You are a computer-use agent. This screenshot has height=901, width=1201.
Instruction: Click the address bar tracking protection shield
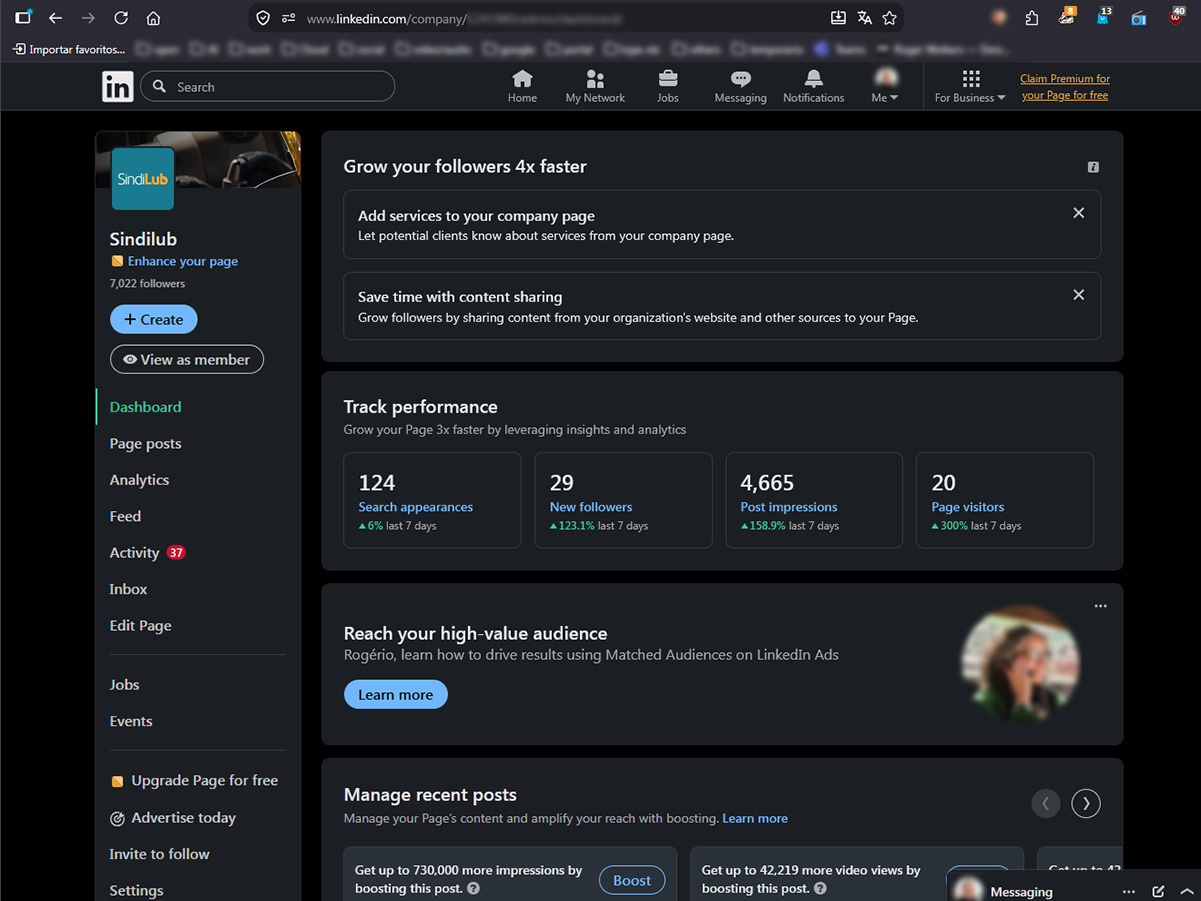[x=263, y=18]
